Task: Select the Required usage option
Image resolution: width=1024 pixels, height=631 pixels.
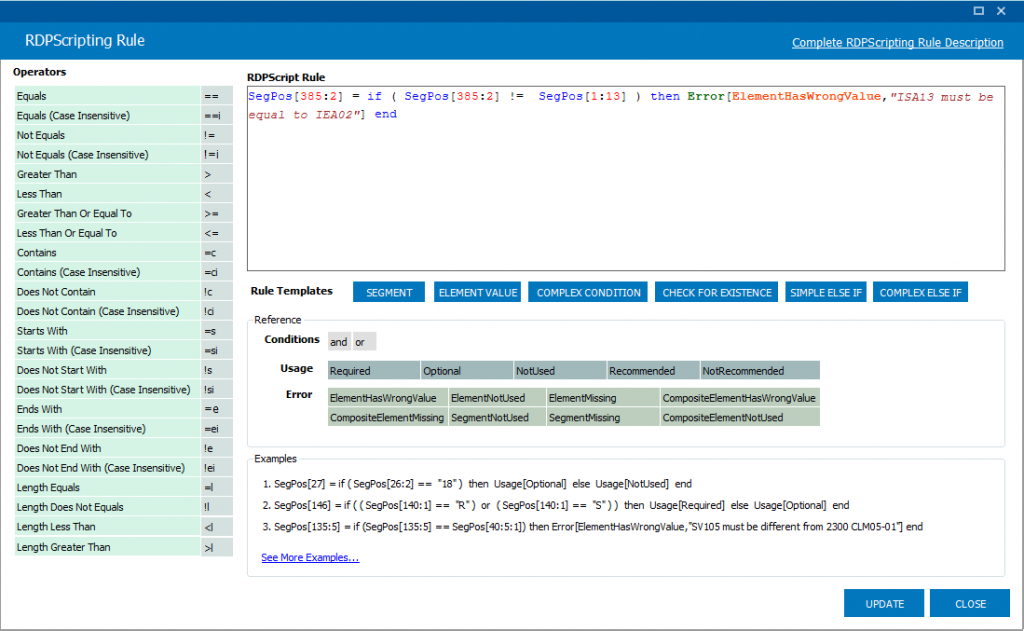Action: (373, 369)
